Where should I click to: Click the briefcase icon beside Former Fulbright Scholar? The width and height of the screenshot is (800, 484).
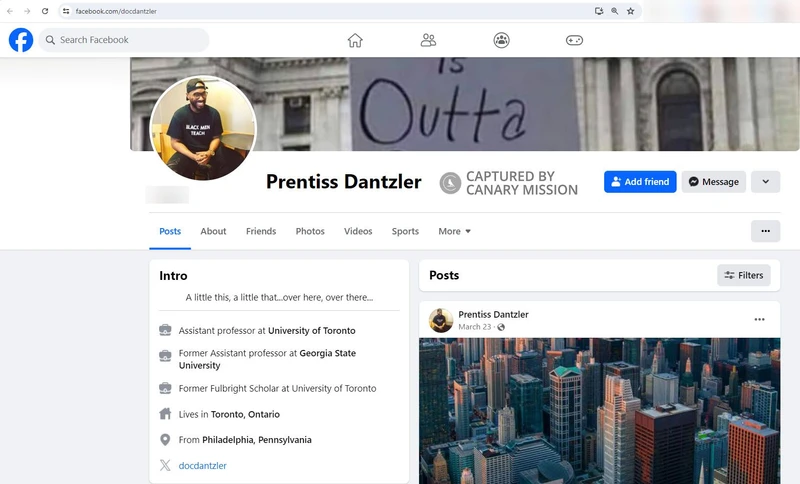pos(165,388)
